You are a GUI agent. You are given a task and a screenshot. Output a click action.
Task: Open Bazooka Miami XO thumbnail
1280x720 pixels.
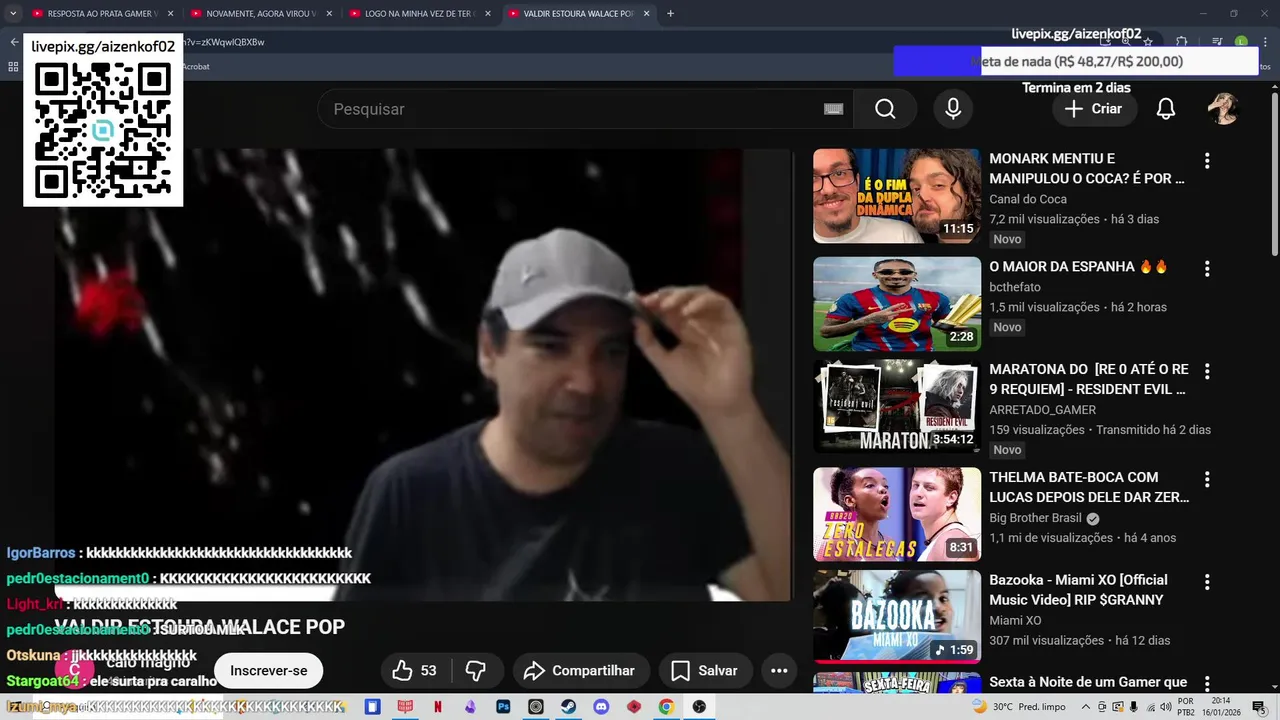[x=897, y=617]
